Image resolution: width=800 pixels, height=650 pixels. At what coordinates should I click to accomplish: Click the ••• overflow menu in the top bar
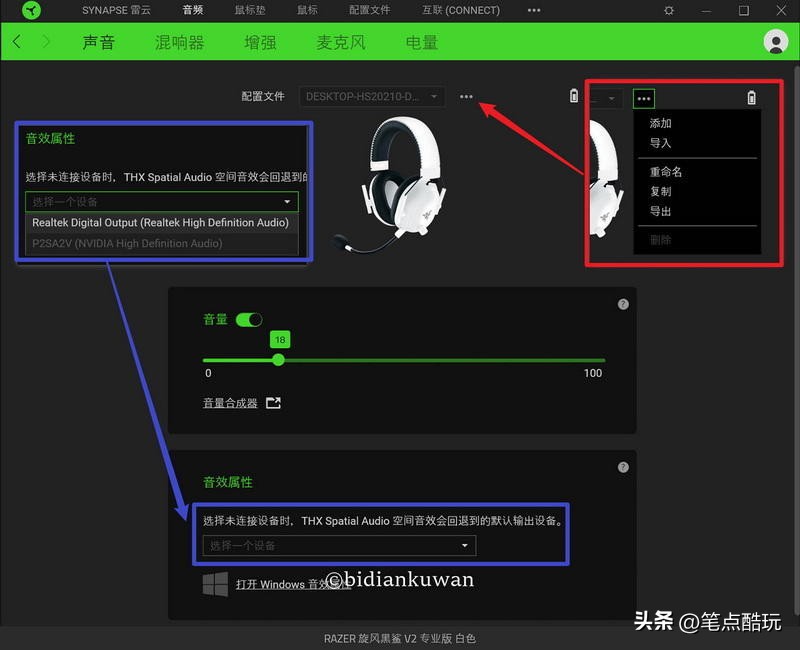533,10
